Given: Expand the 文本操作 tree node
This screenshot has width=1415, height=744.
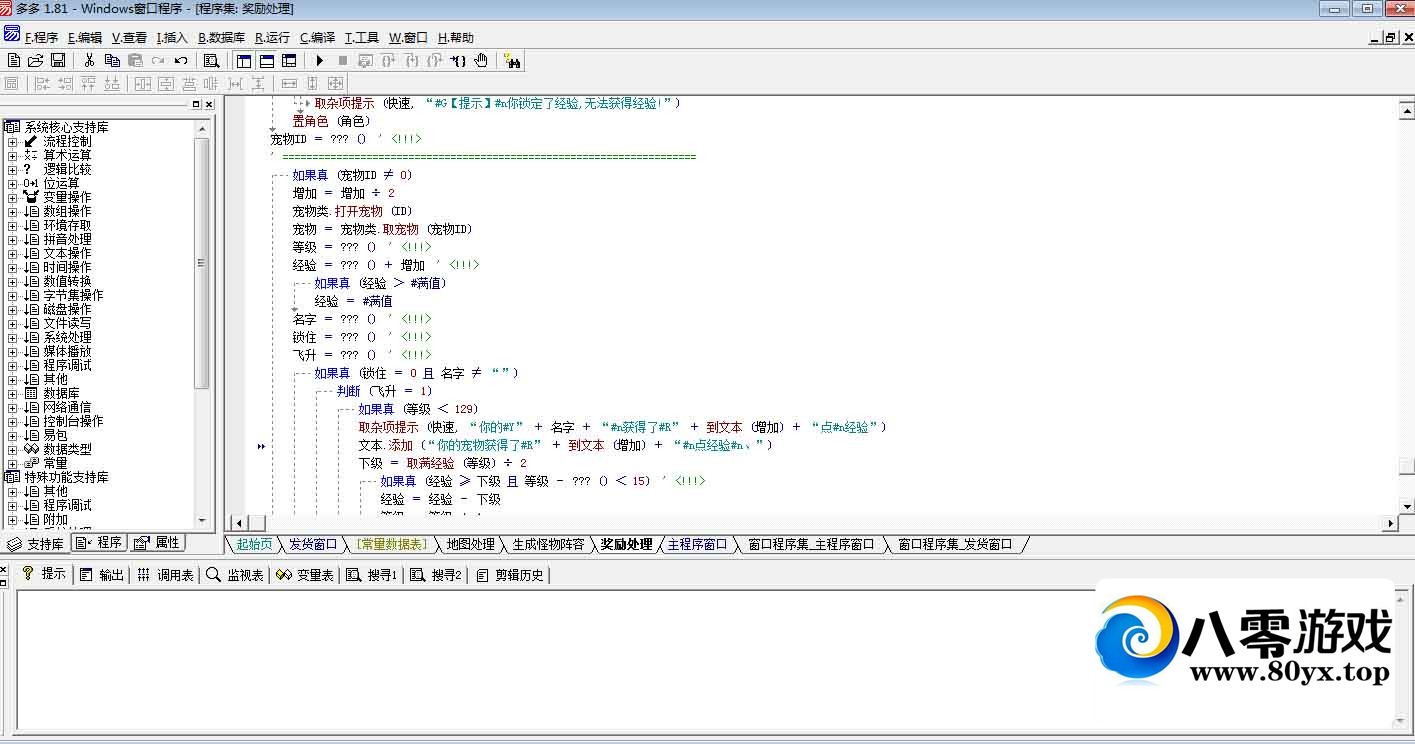Looking at the screenshot, I should click(12, 254).
